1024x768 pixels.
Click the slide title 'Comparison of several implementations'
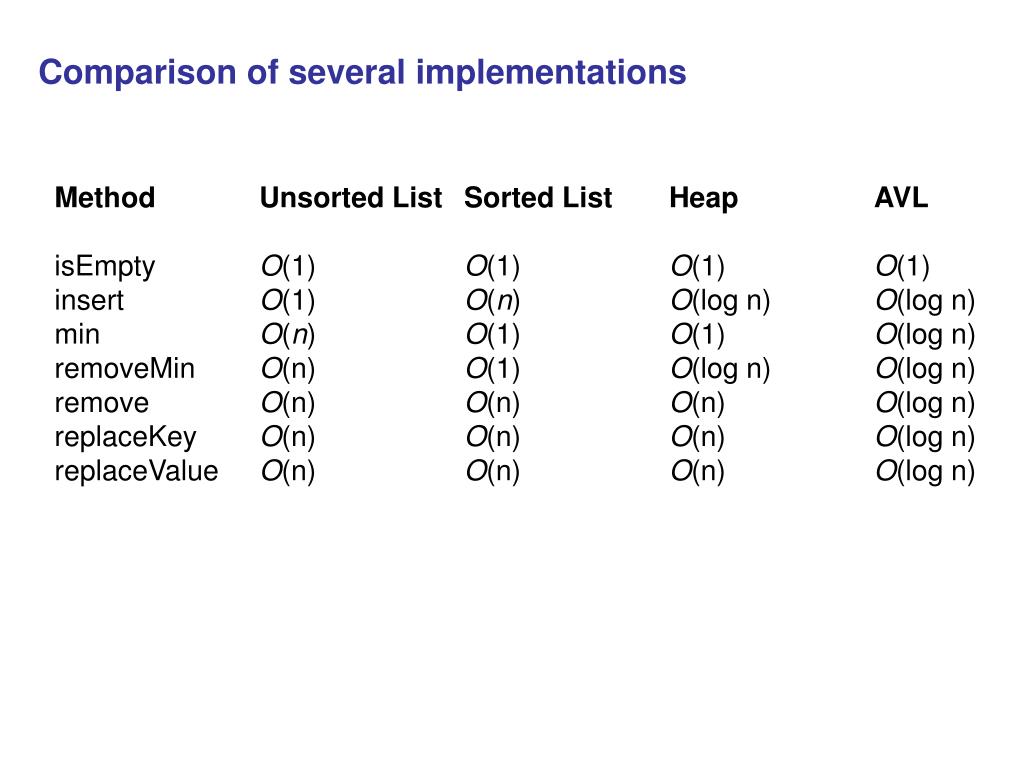(x=362, y=72)
